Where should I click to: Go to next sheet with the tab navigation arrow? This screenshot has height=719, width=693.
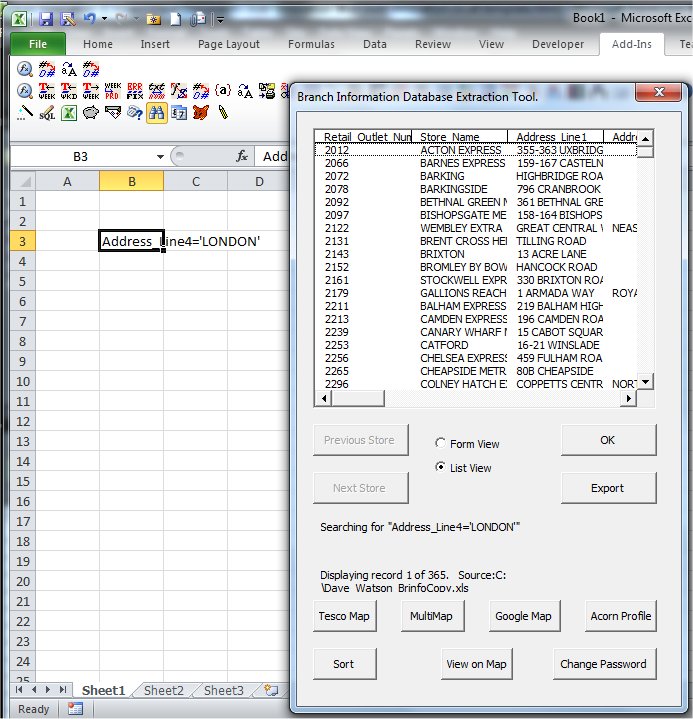(48, 690)
